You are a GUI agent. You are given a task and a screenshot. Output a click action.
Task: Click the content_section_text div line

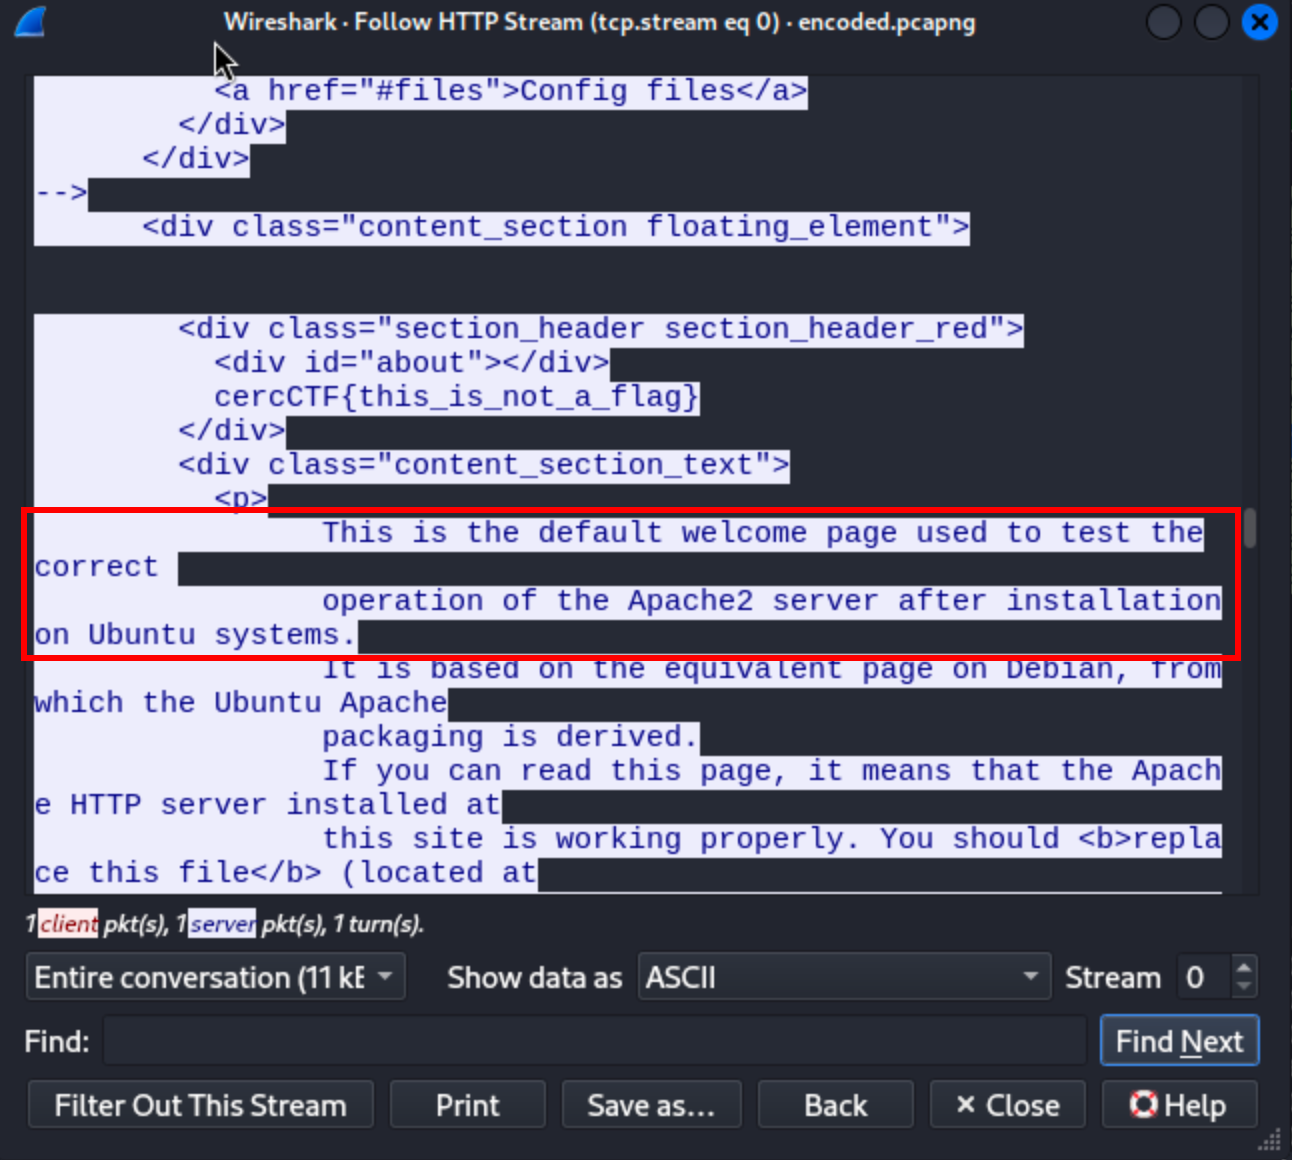coord(484,465)
